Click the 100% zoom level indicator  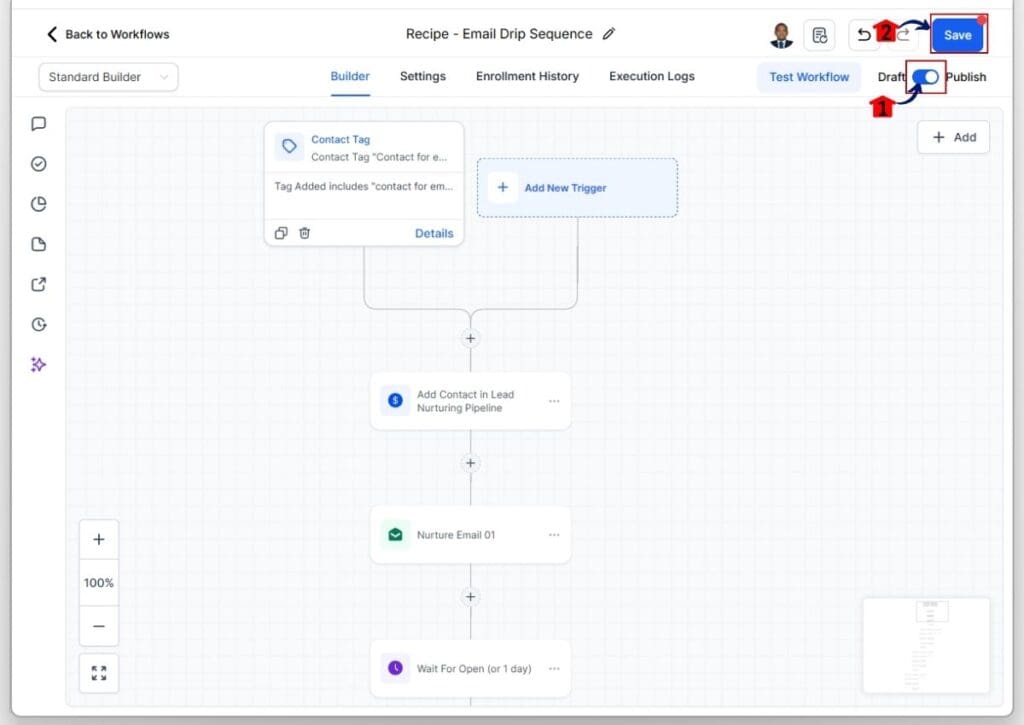tap(98, 581)
